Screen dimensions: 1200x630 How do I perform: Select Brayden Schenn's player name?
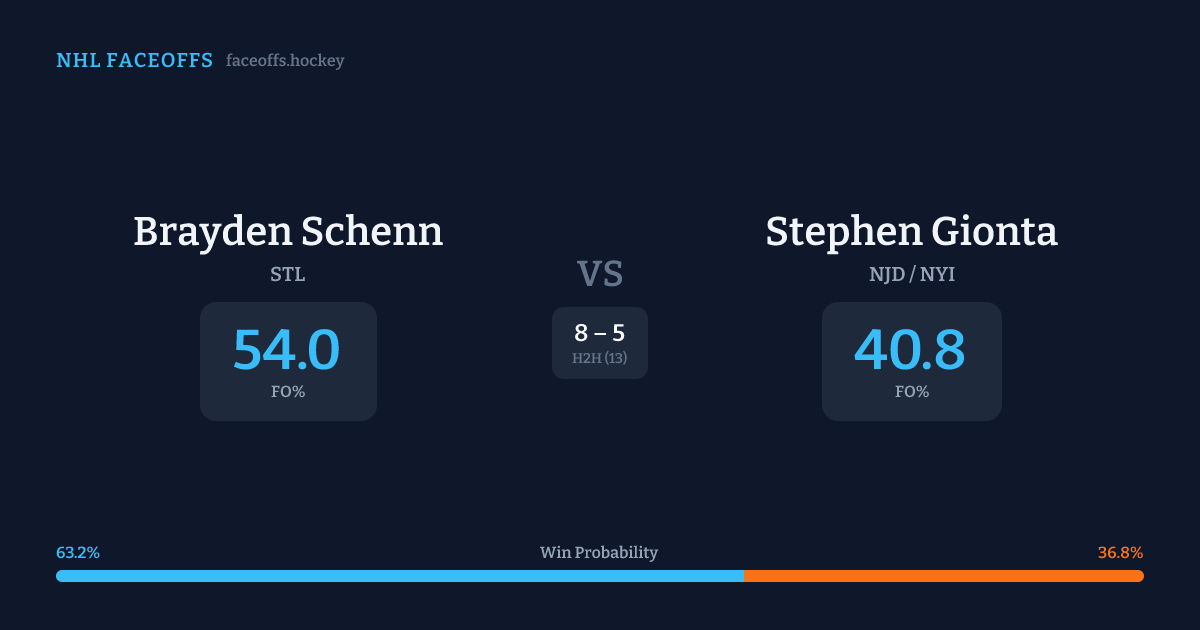(x=288, y=232)
